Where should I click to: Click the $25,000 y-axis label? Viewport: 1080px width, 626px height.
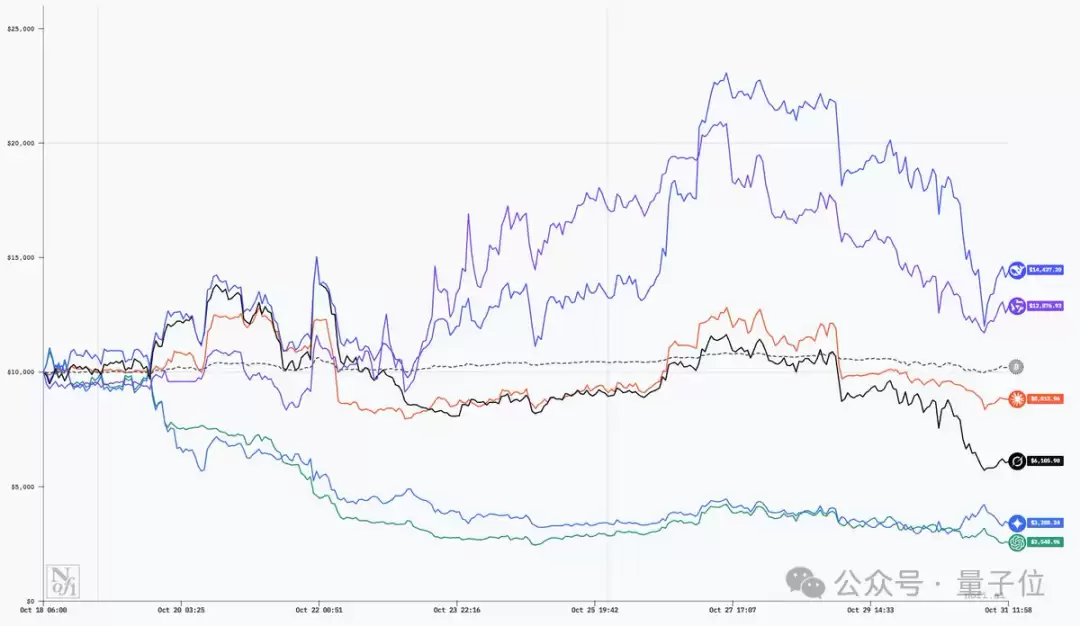(x=21, y=29)
